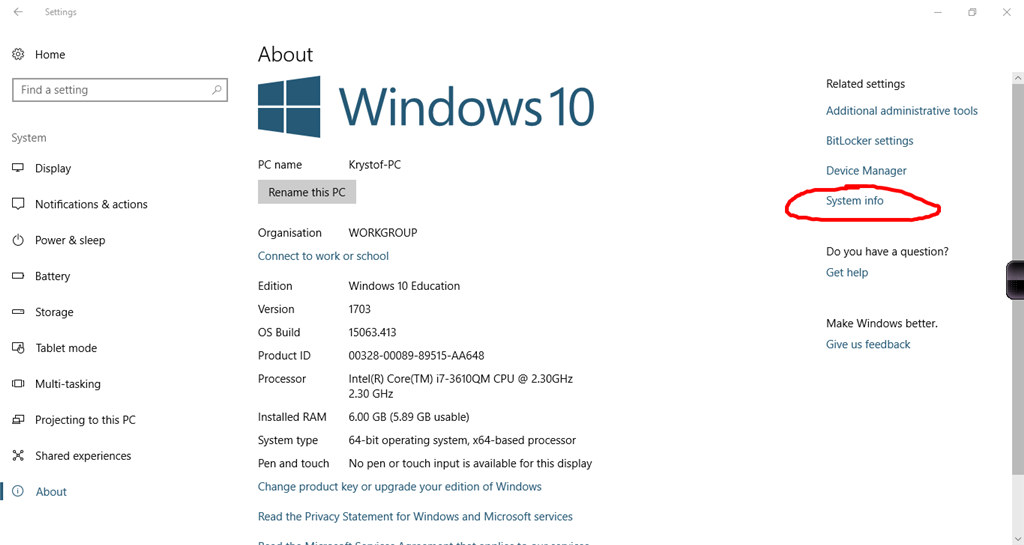This screenshot has width=1024, height=545.
Task: Click the Shared experiences icon
Action: pos(18,455)
